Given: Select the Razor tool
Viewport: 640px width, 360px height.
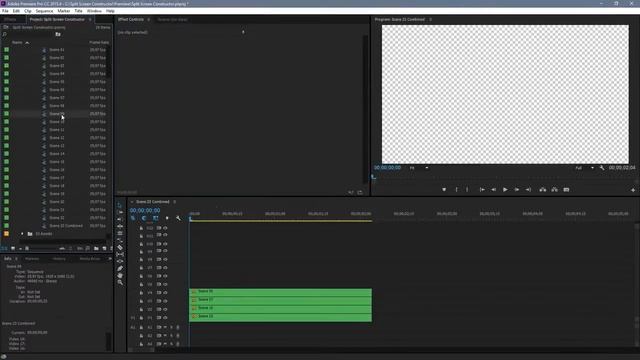Looking at the screenshot, I should coord(120,247).
